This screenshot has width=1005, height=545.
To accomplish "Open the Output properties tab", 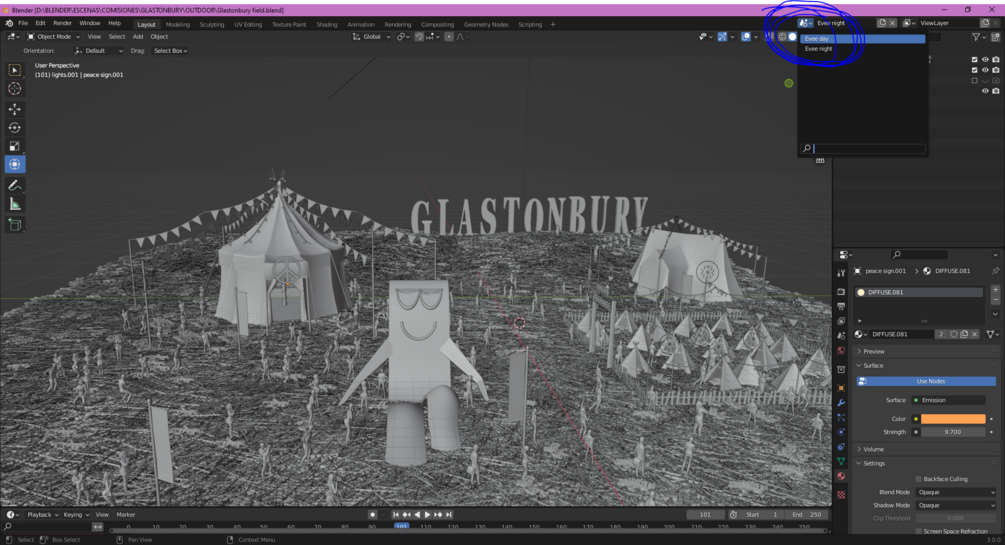I will [x=841, y=306].
